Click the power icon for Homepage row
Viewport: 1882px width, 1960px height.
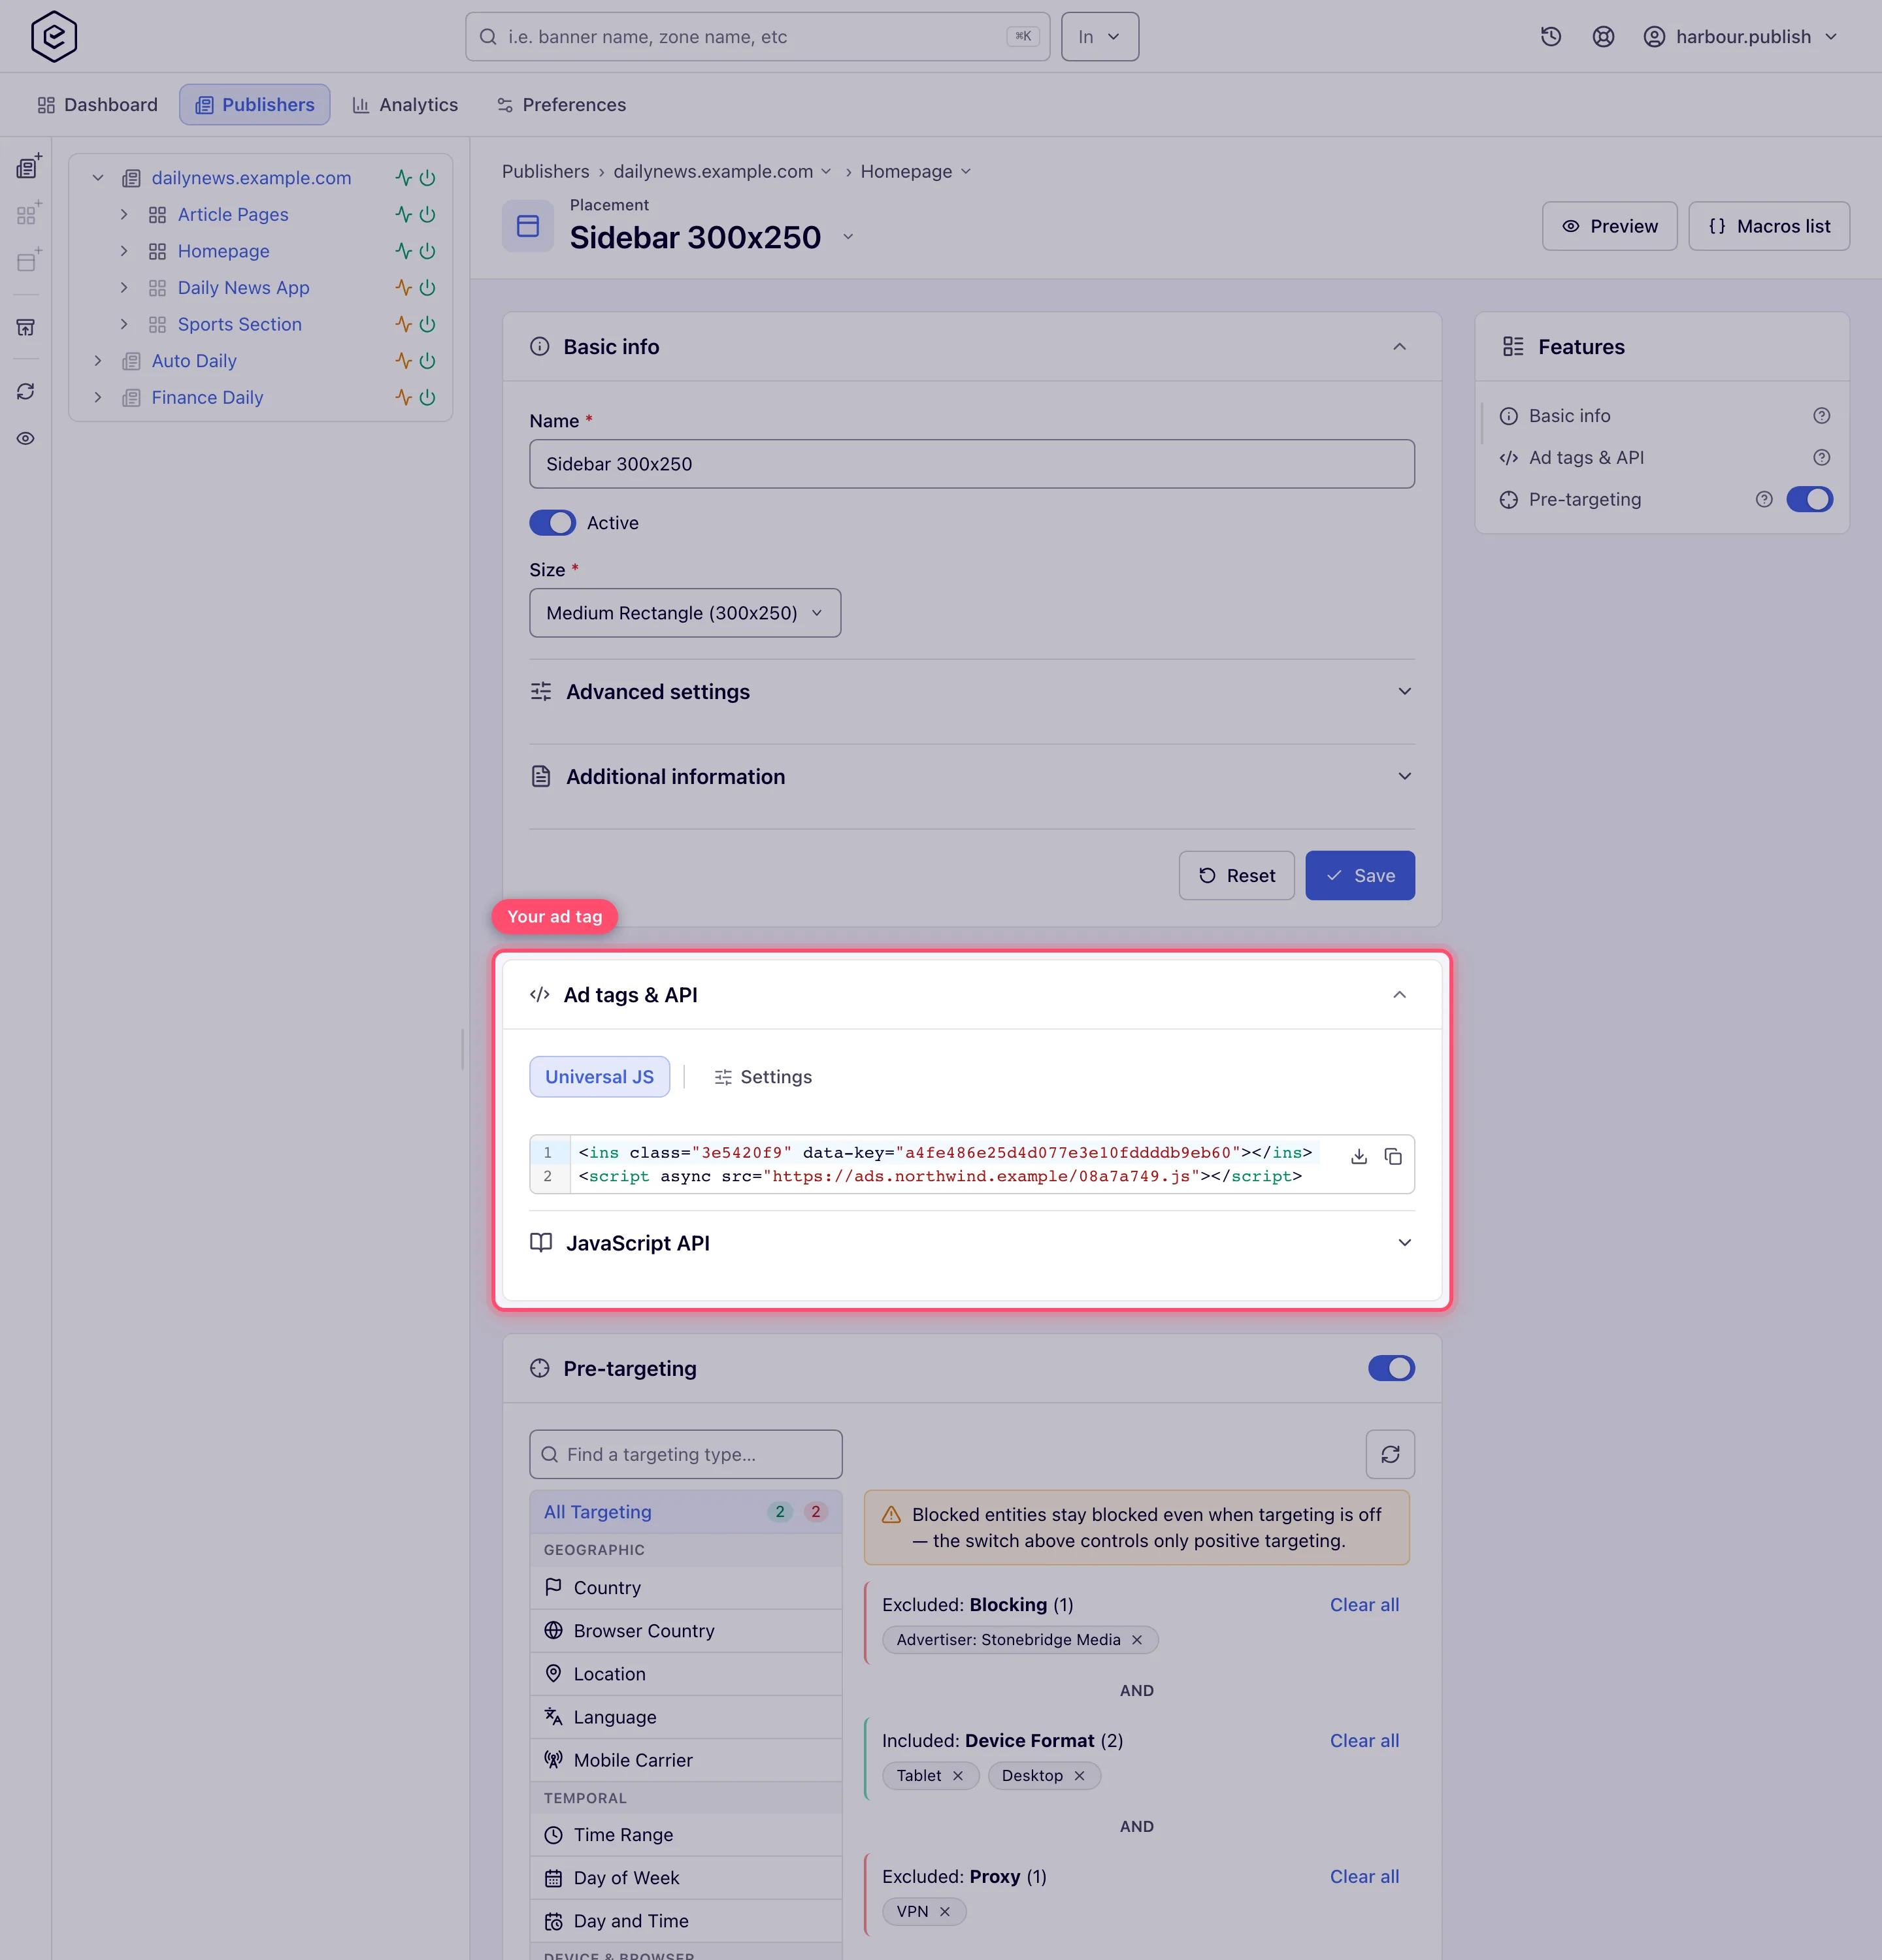click(x=427, y=251)
